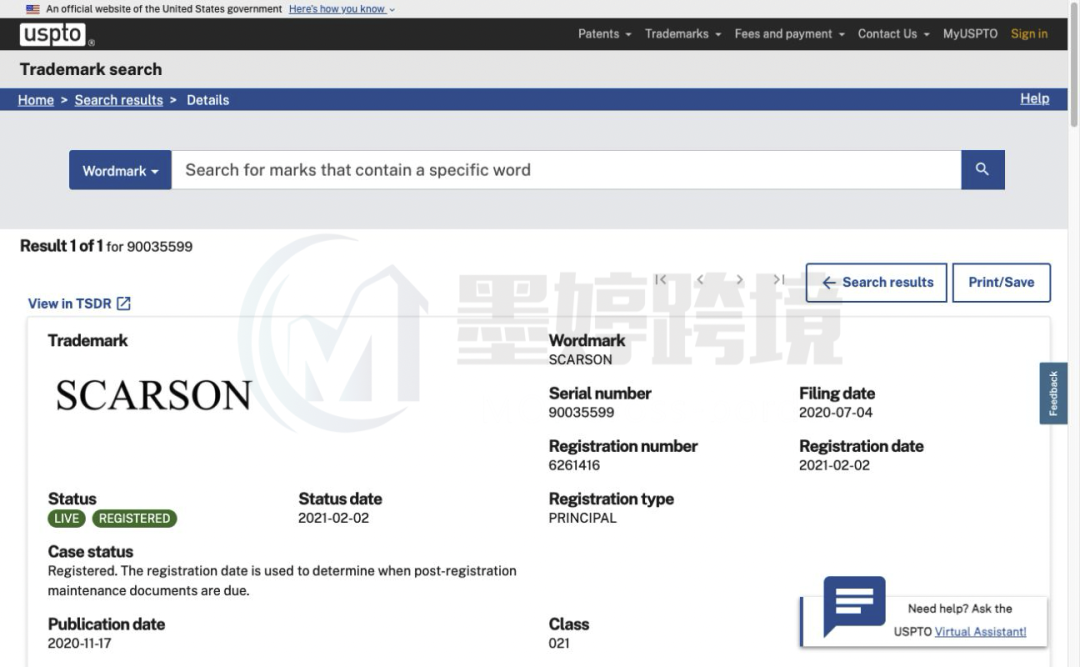Open the MyUSPTO link

click(x=970, y=34)
